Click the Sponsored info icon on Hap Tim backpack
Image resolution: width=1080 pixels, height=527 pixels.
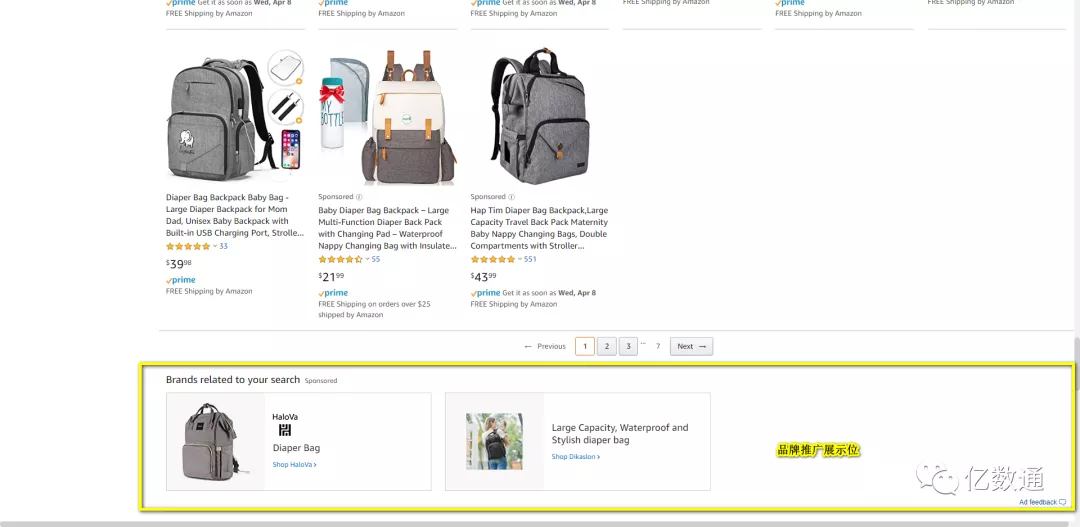point(512,197)
